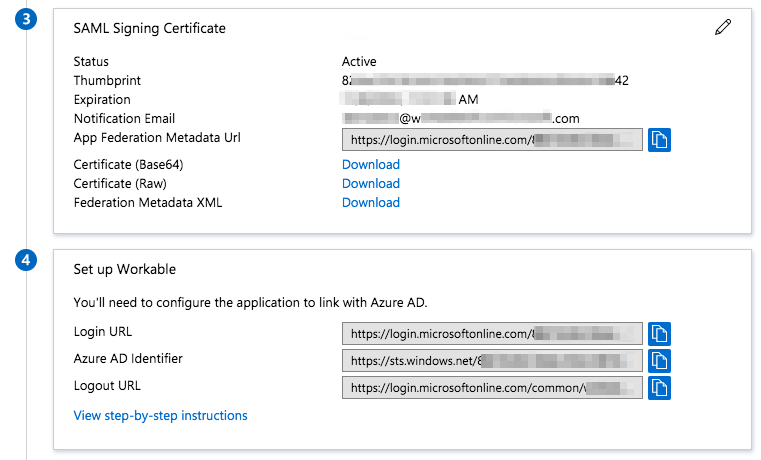Click the Certificate (Base64) label
Viewport: 761px width, 460px height.
click(129, 164)
